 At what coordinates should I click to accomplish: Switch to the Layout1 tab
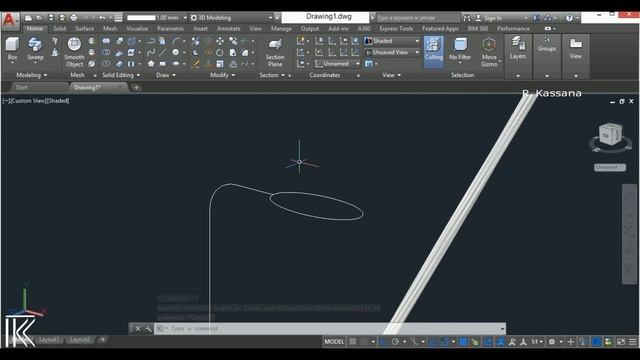pyautogui.click(x=49, y=340)
